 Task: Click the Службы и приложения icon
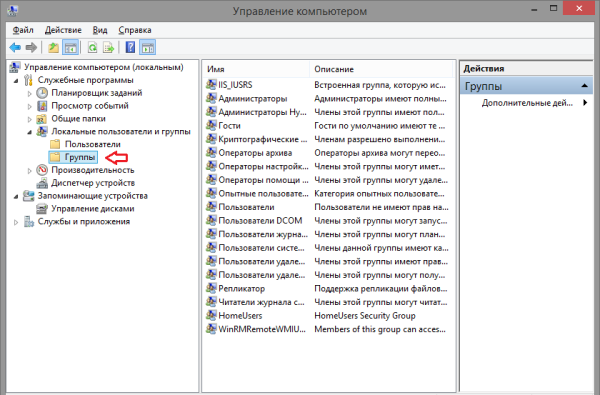pyautogui.click(x=28, y=221)
